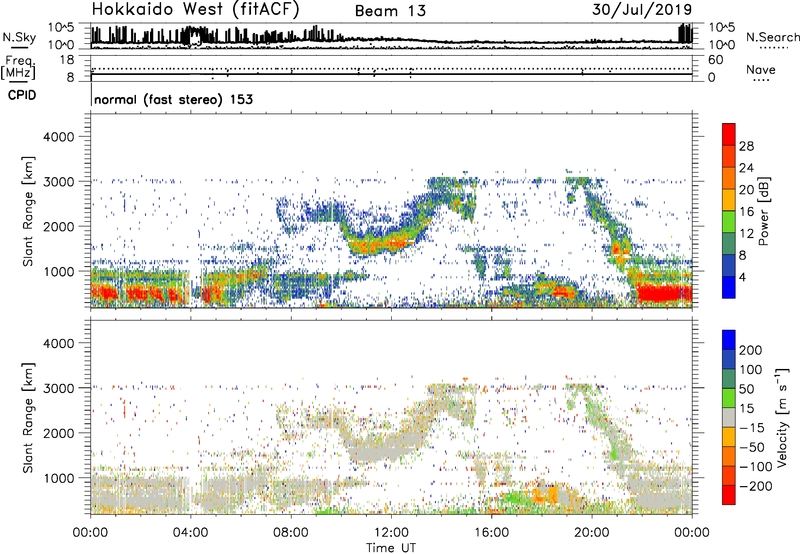800x554 pixels.
Task: Click the '08:00' time axis label
Action: point(291,533)
